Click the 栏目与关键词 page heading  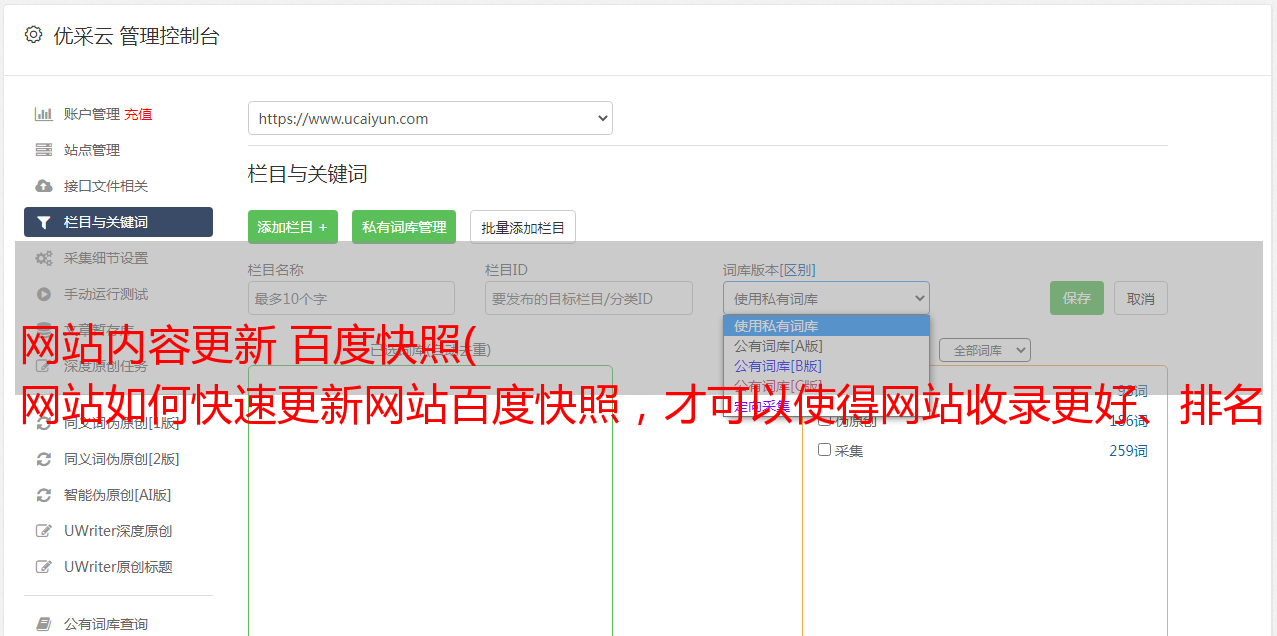[308, 174]
